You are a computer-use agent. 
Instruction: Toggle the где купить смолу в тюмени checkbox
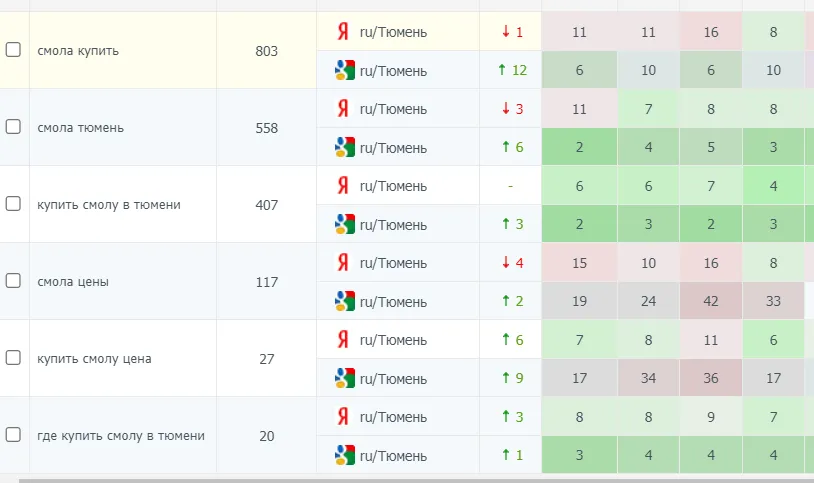click(x=13, y=435)
